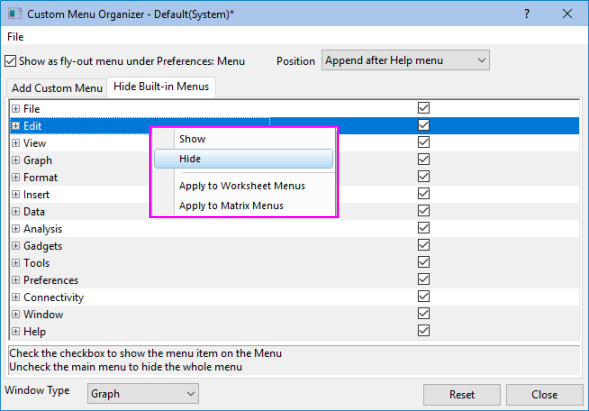Viewport: 589px width, 411px height.
Task: Click the question mark help button
Action: click(x=527, y=14)
